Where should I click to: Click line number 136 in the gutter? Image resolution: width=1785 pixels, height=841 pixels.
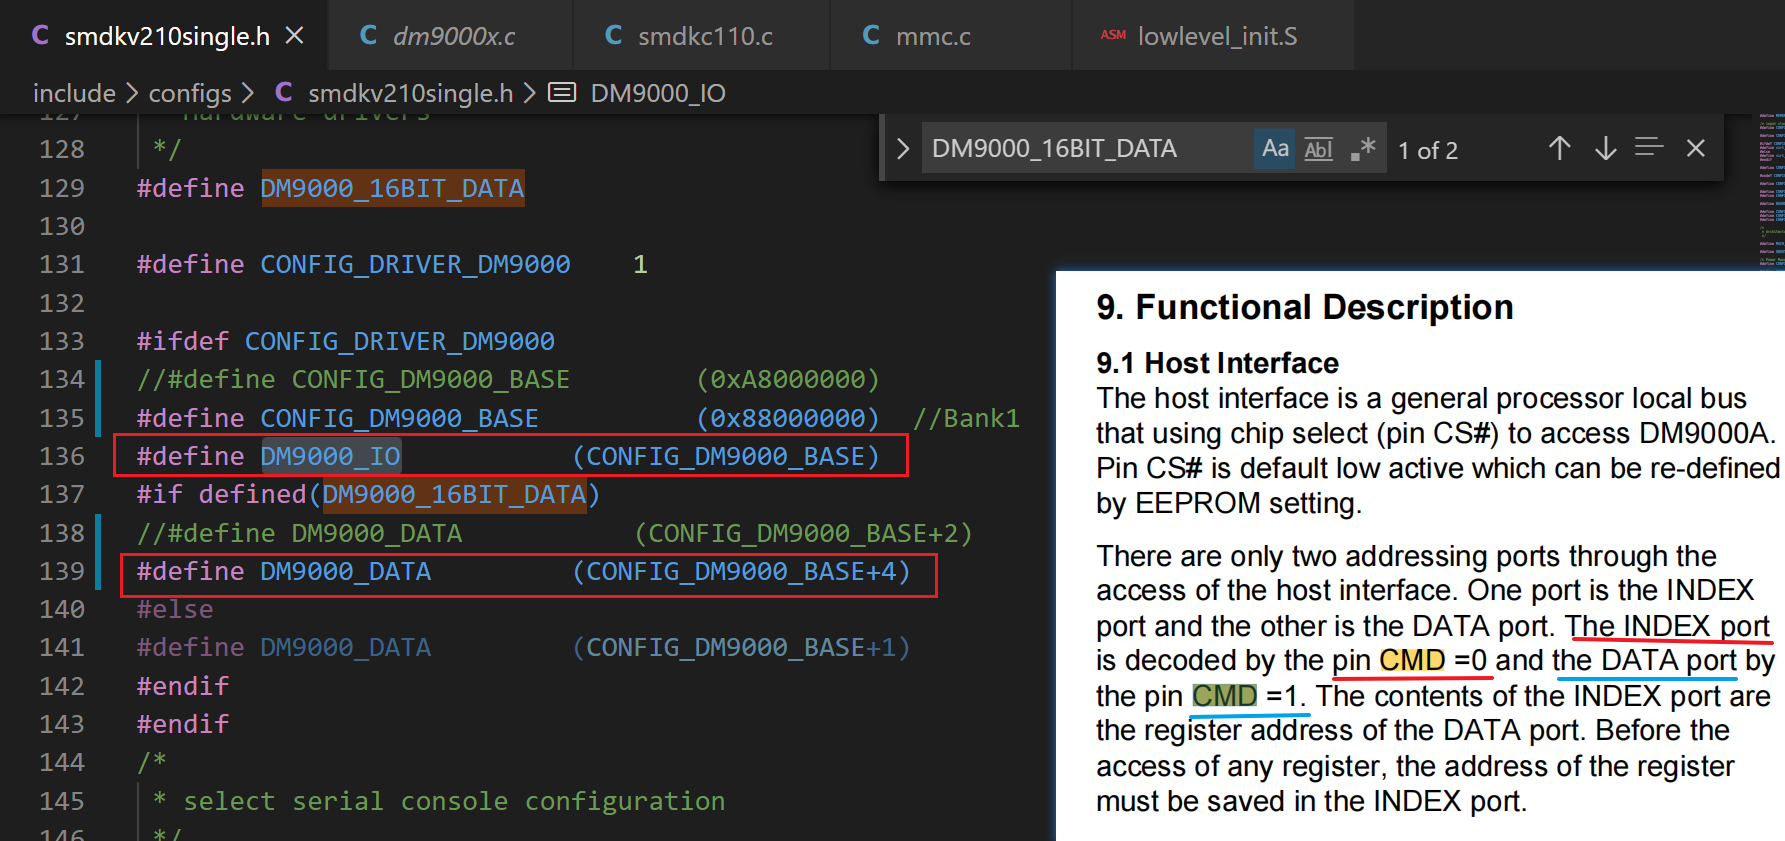[62, 456]
